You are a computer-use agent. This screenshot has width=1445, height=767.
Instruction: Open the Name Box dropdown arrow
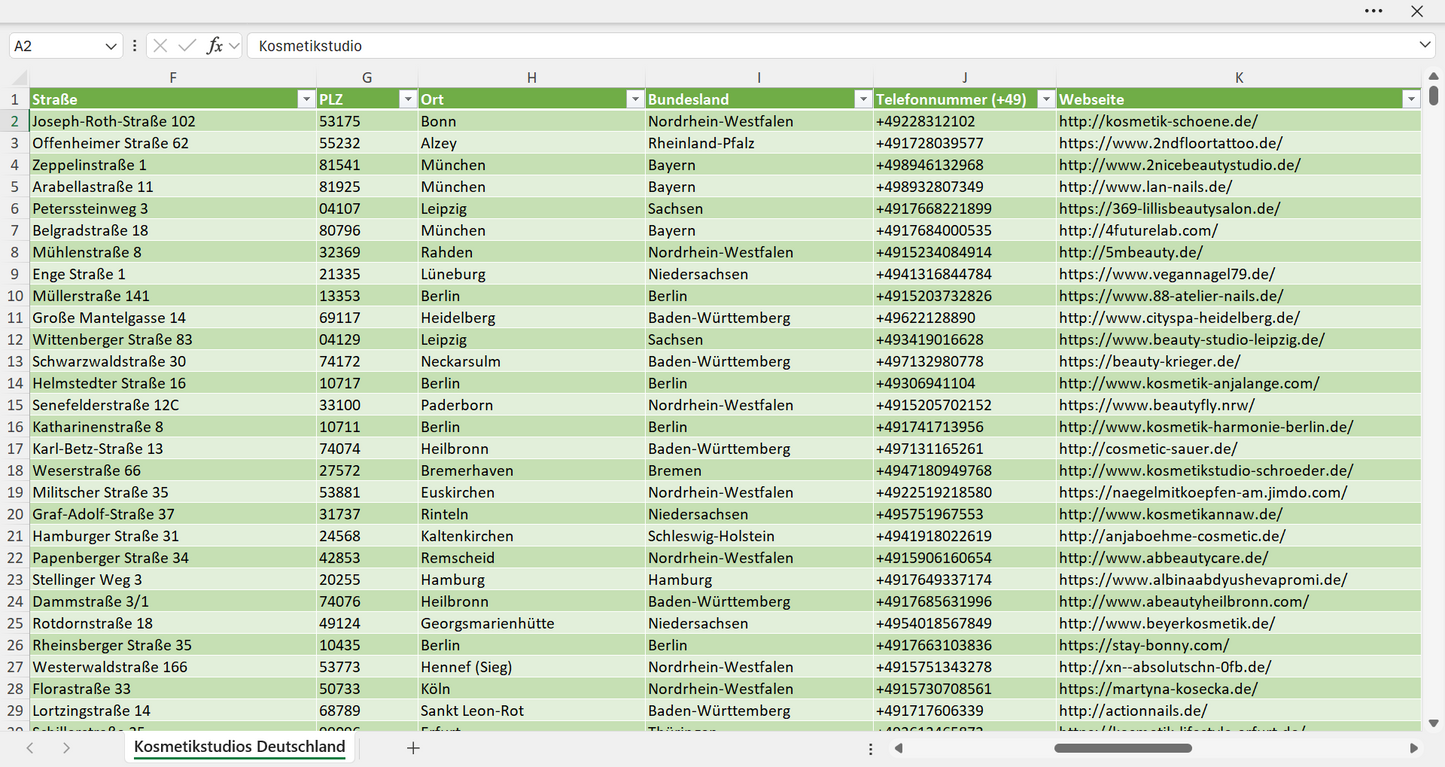click(x=111, y=46)
